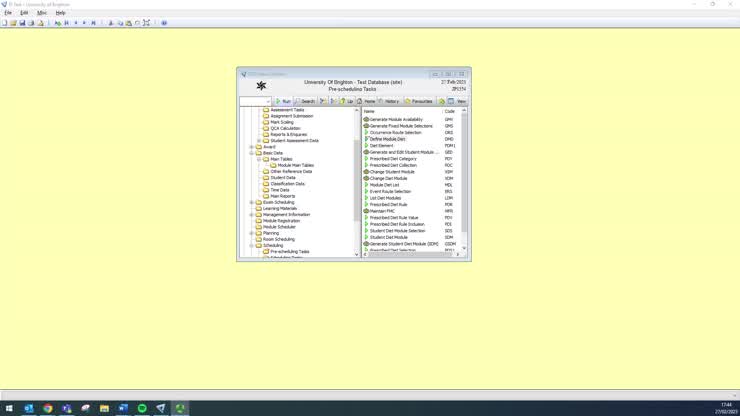Click the Favourites button

tap(419, 101)
